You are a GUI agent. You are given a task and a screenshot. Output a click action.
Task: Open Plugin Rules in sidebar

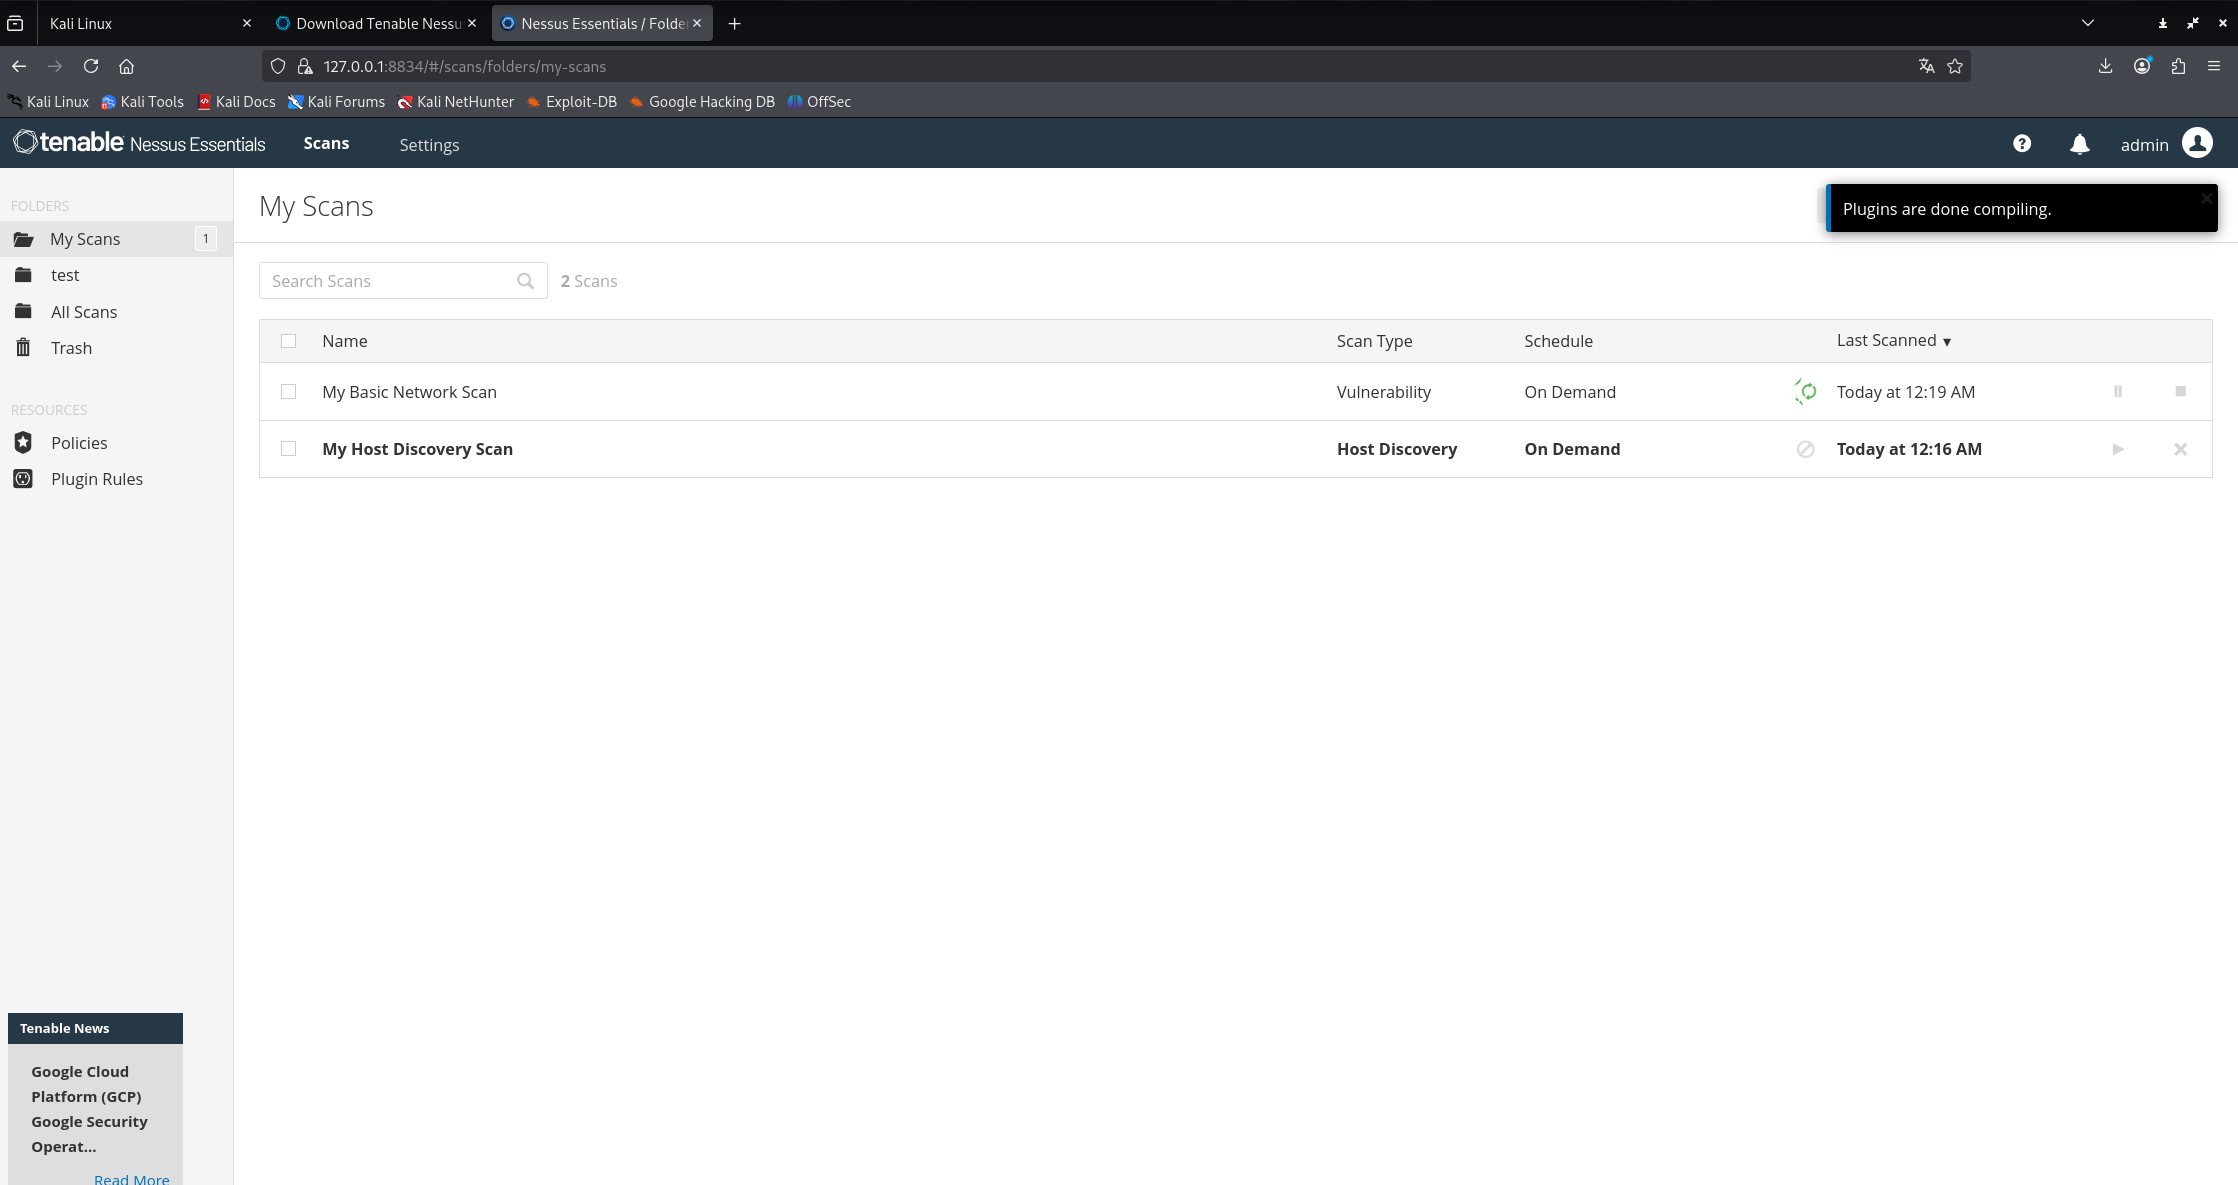pyautogui.click(x=96, y=479)
